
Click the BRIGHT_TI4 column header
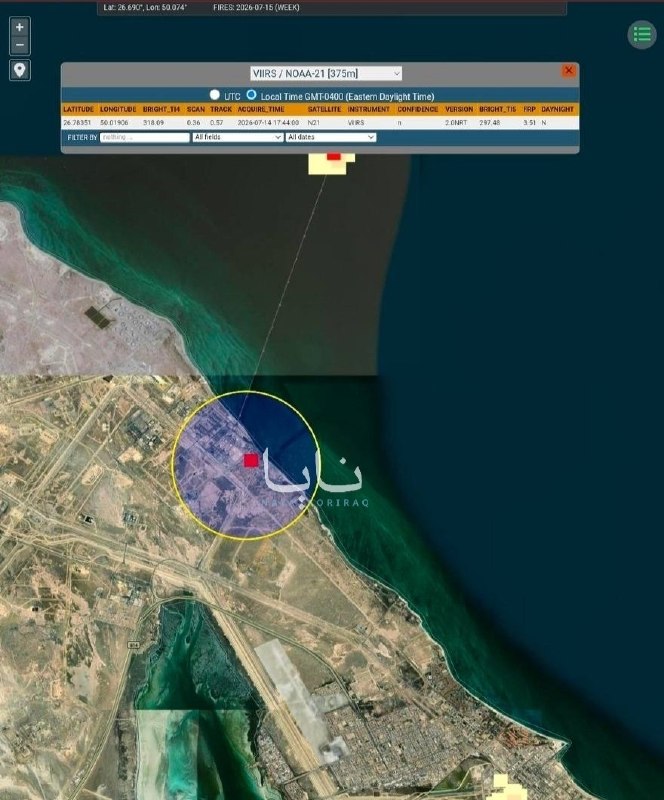161,109
